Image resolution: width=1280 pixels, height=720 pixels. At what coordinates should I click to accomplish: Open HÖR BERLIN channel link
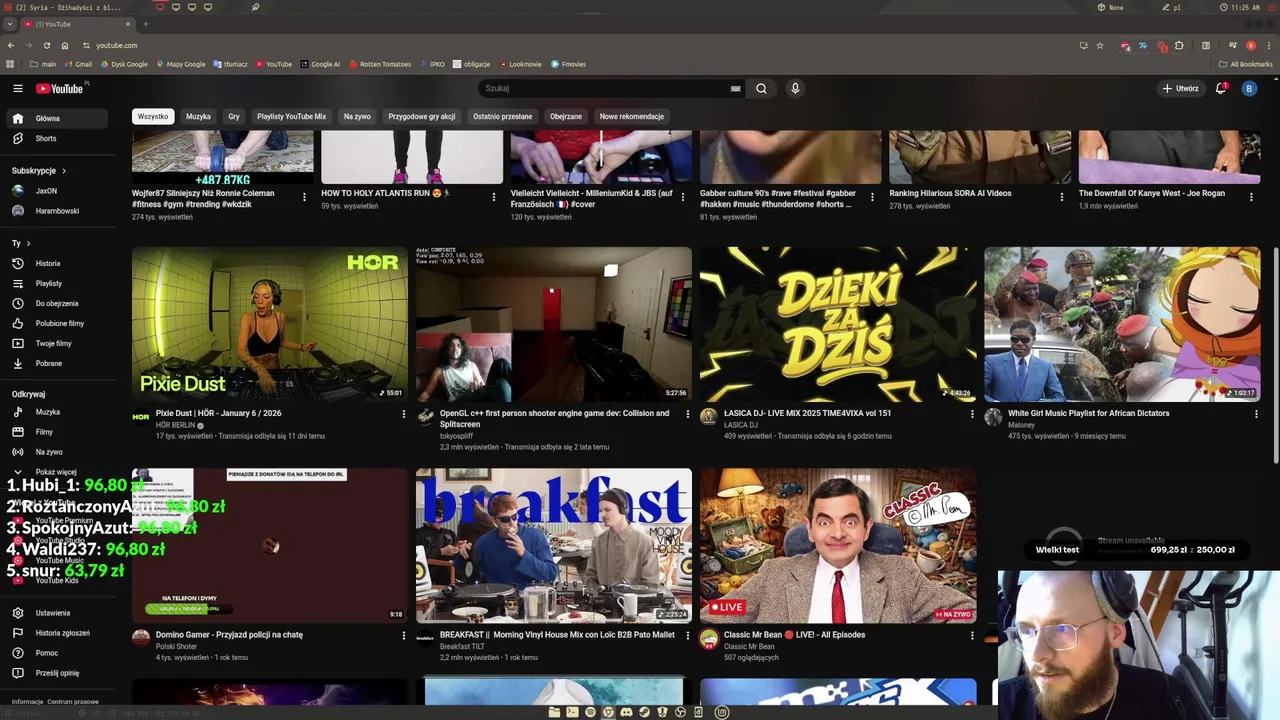(x=175, y=425)
